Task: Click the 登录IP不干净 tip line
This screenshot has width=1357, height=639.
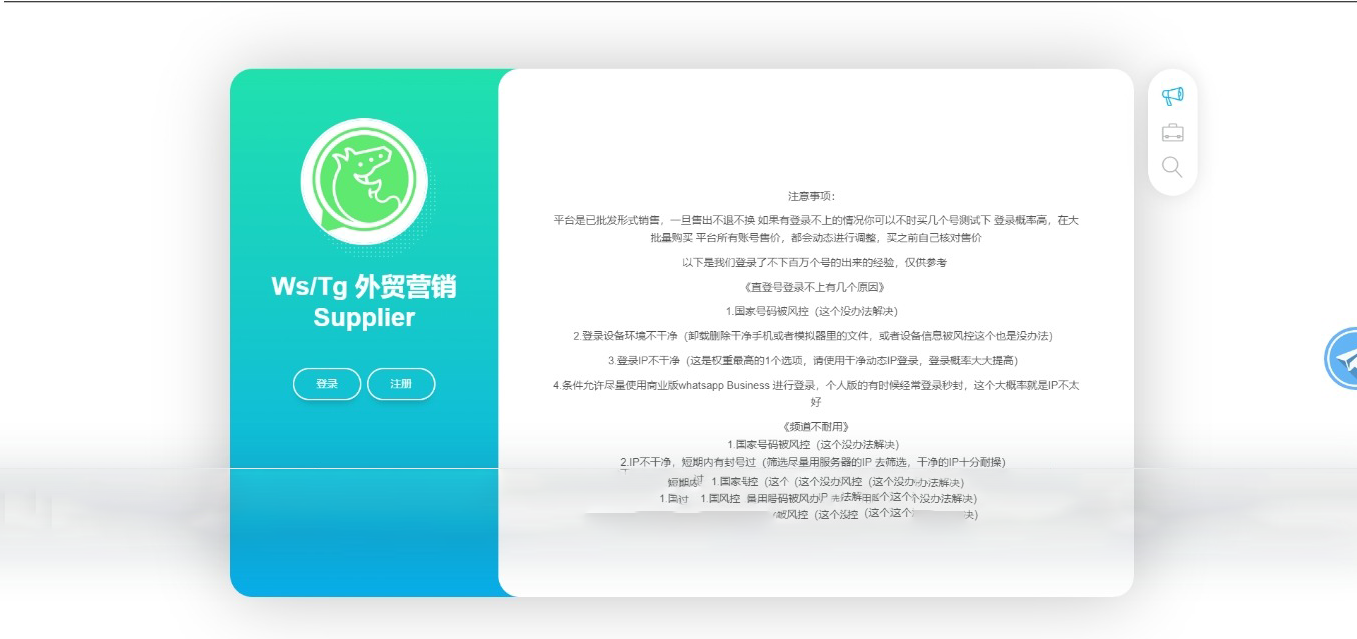Action: [x=816, y=360]
